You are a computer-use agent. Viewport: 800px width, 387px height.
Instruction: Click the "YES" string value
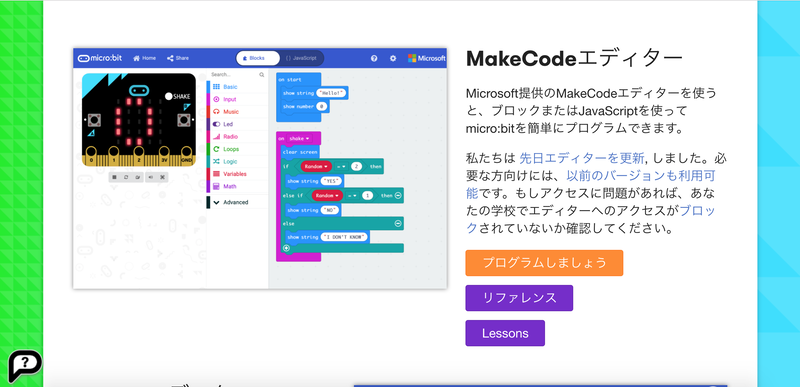click(x=332, y=181)
